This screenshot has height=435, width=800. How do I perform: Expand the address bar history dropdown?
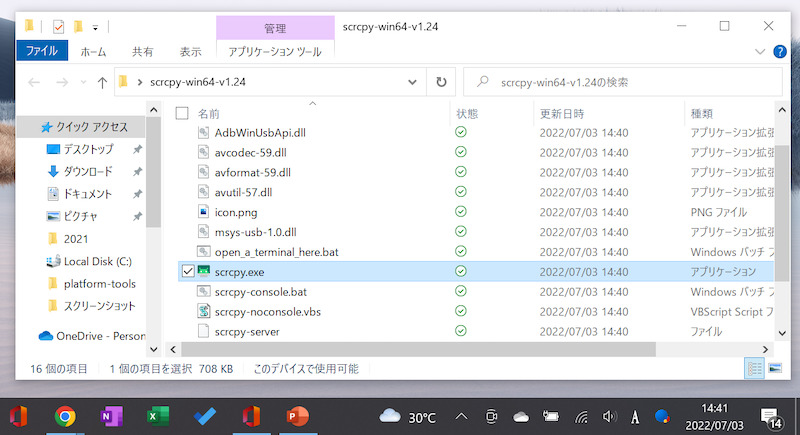(x=412, y=82)
